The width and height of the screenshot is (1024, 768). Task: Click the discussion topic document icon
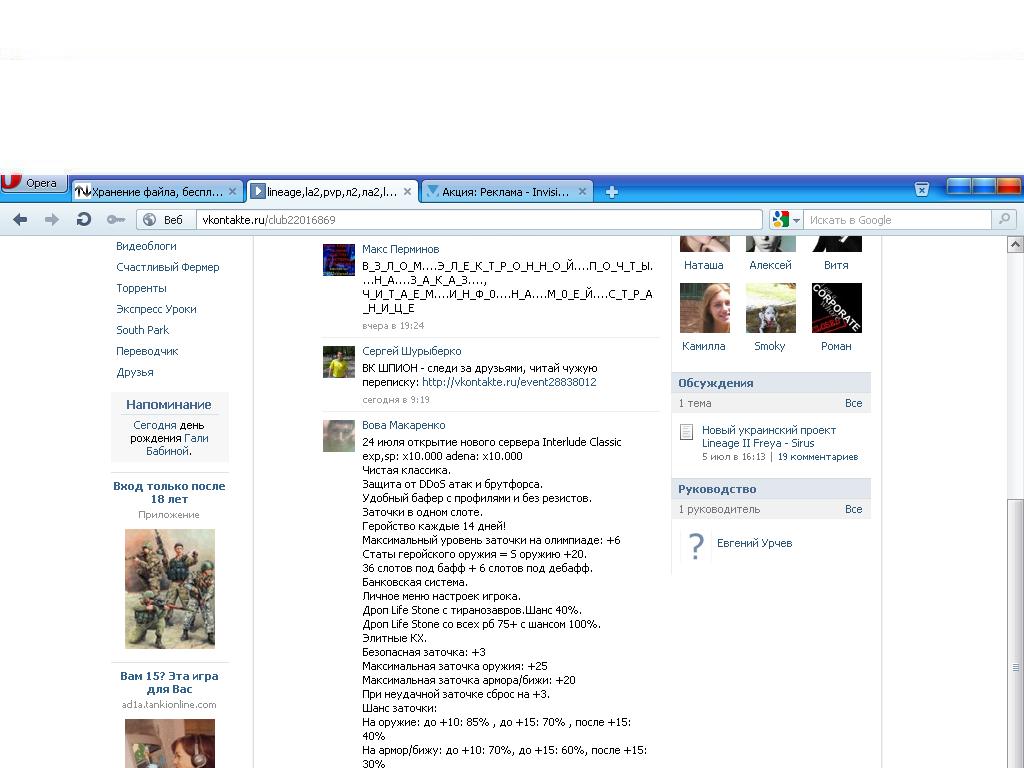click(x=686, y=432)
